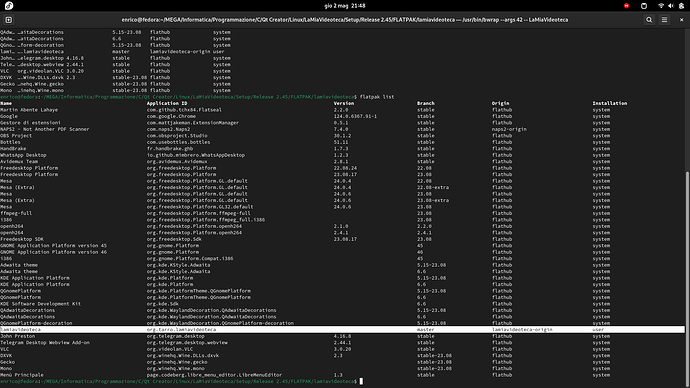This screenshot has width=690, height=388.
Task: Open the clock showing gio 2 mag 21:48
Action: pyautogui.click(x=345, y=6)
